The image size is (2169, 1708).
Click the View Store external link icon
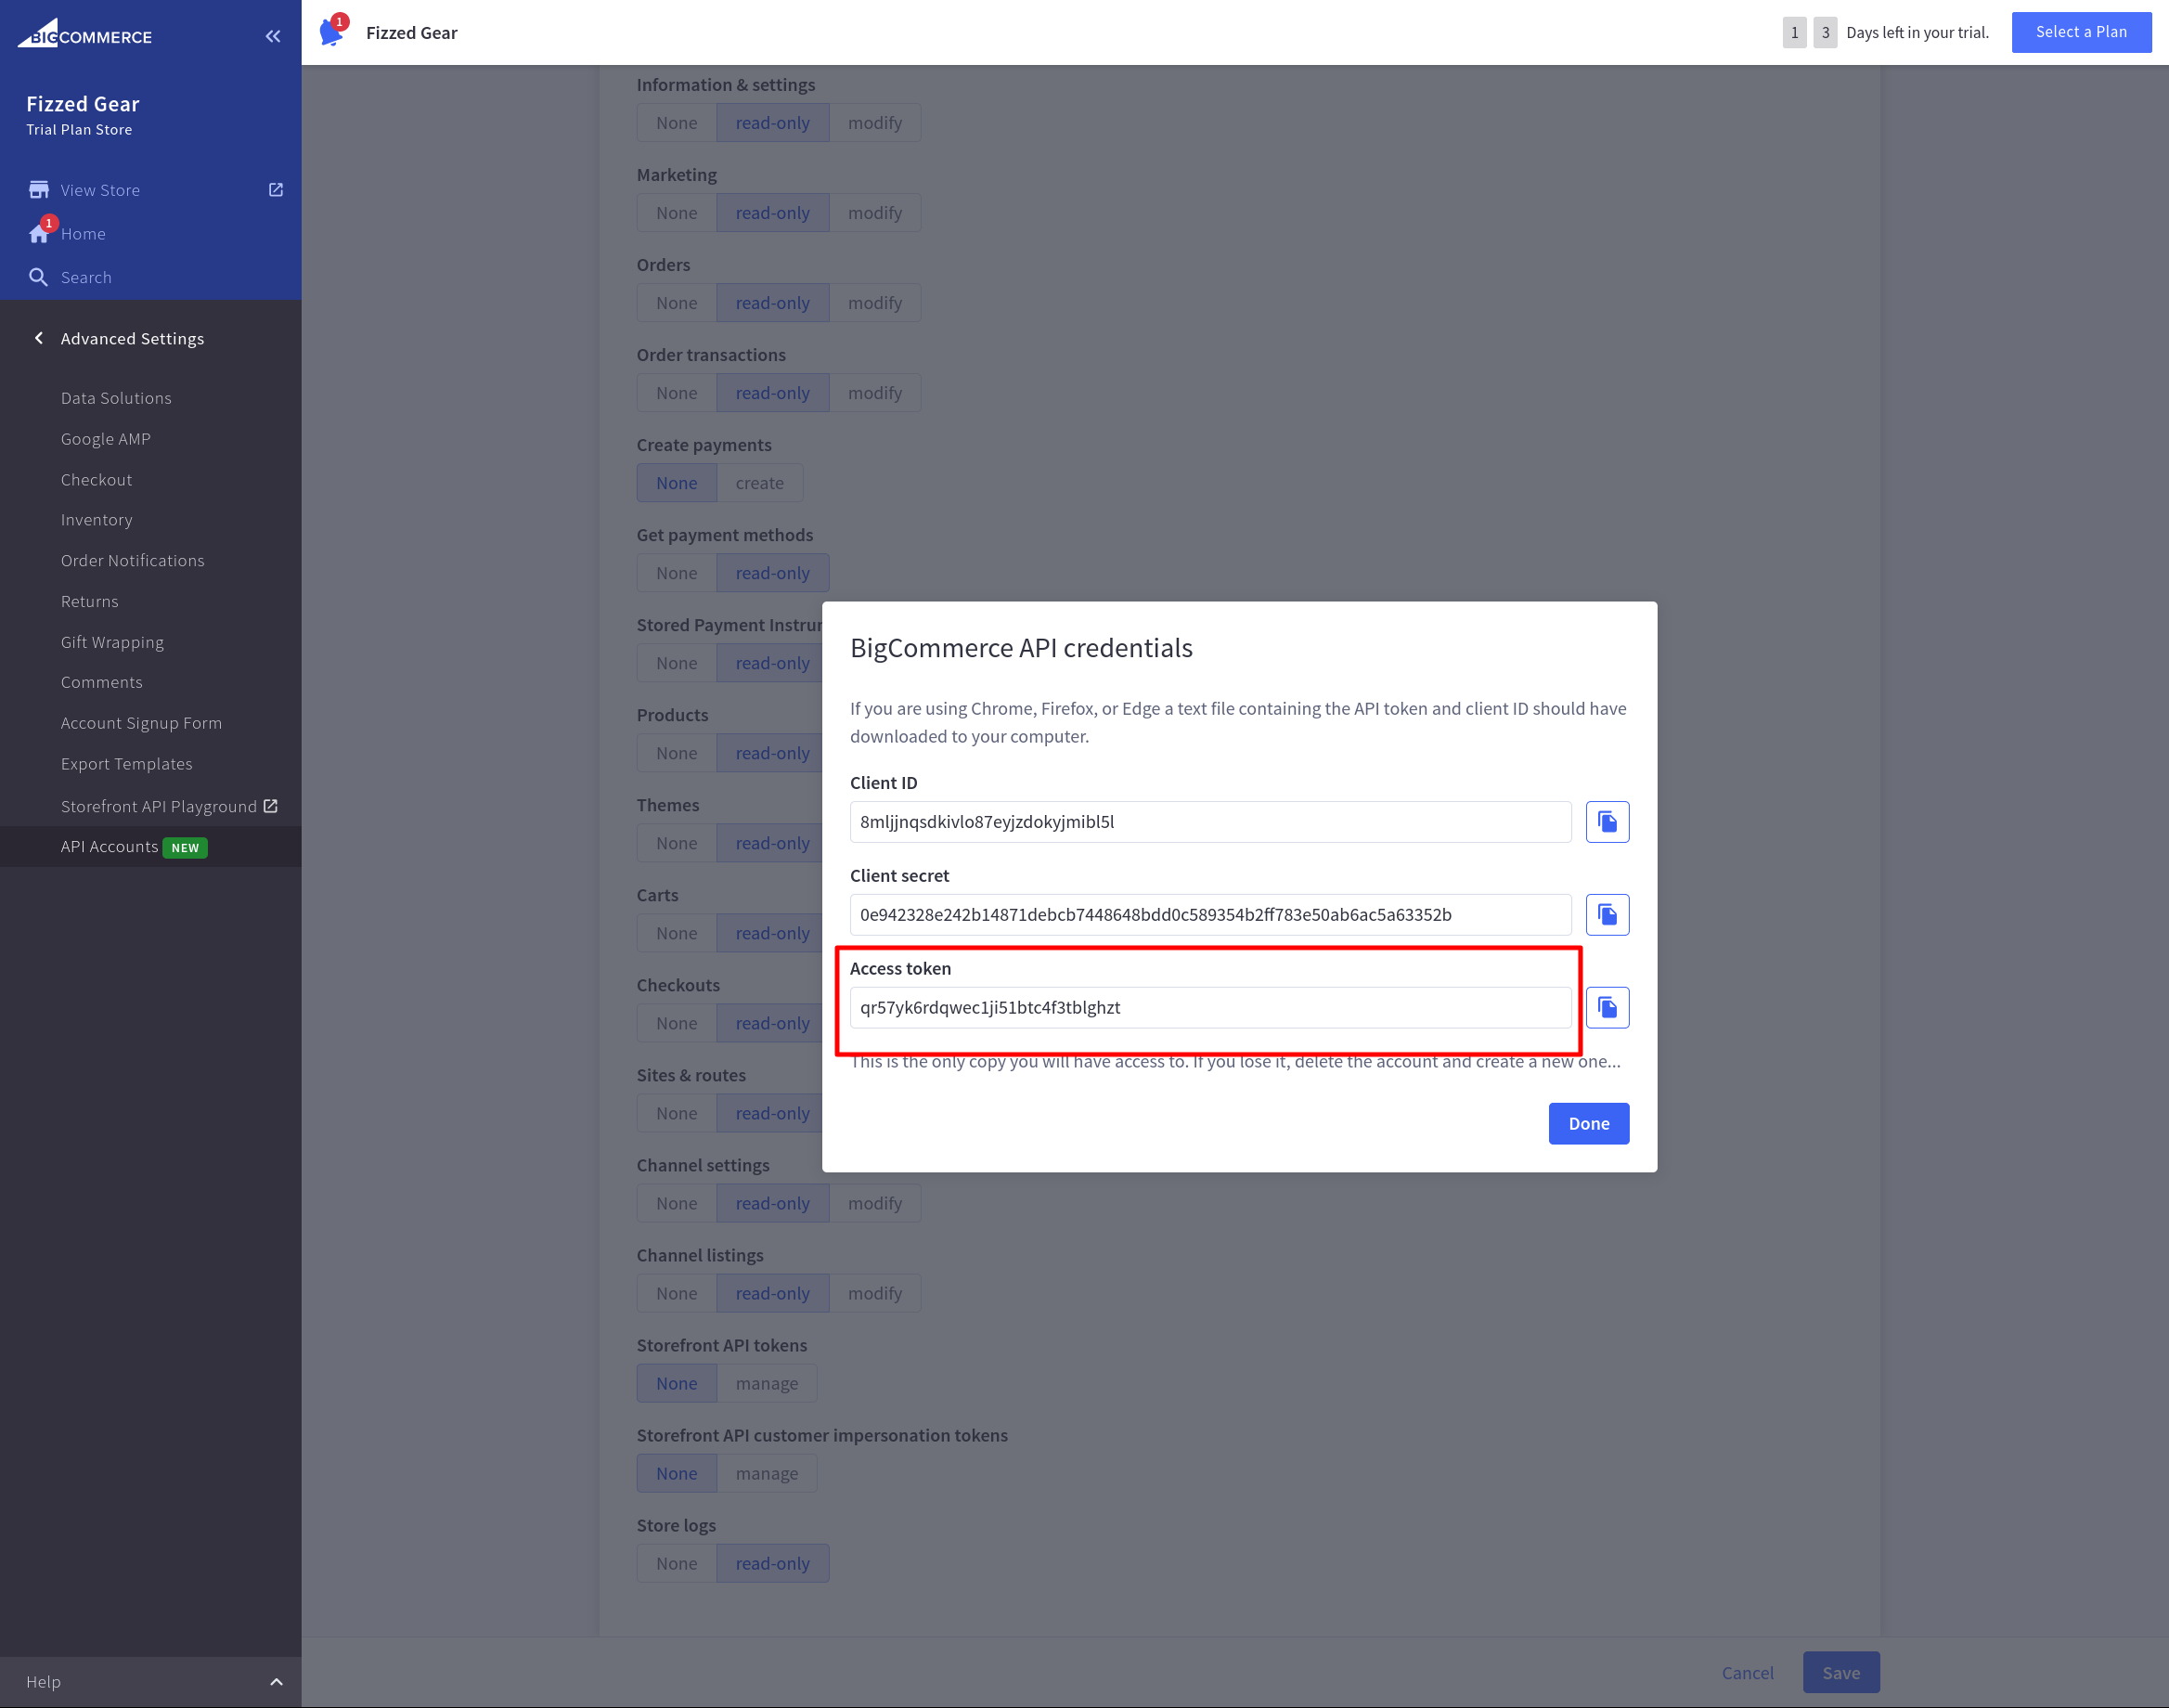coord(276,190)
